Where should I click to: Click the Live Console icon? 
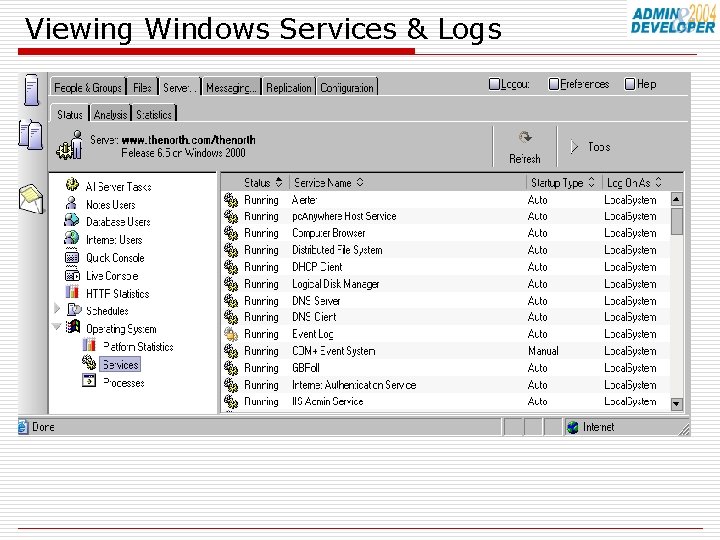[x=72, y=275]
